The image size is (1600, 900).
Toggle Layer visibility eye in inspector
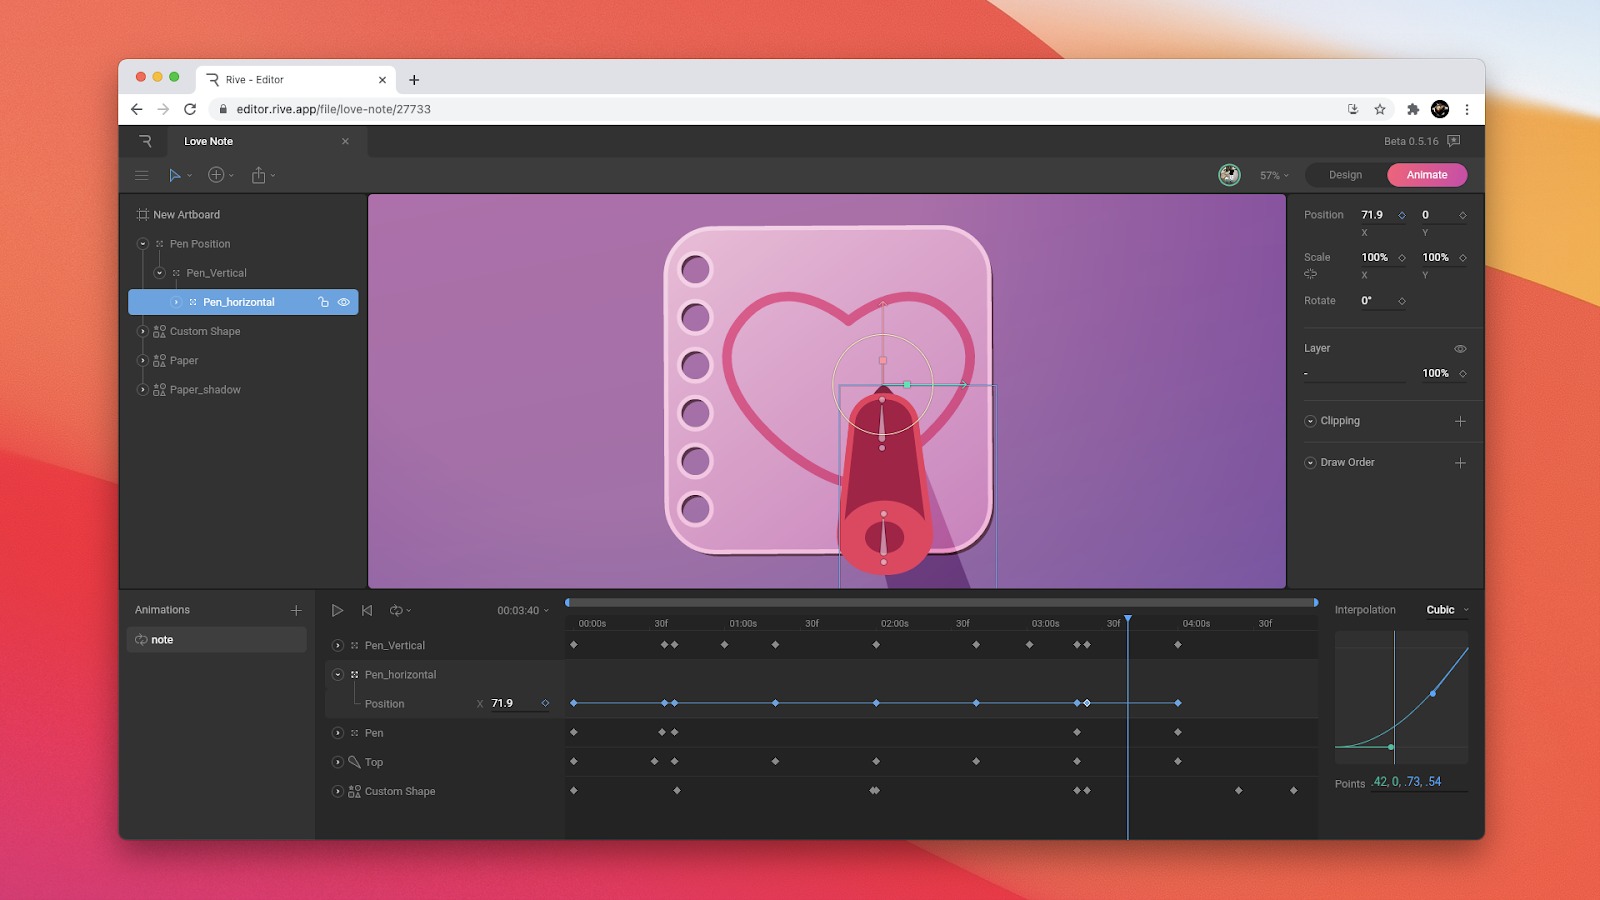(x=1460, y=349)
